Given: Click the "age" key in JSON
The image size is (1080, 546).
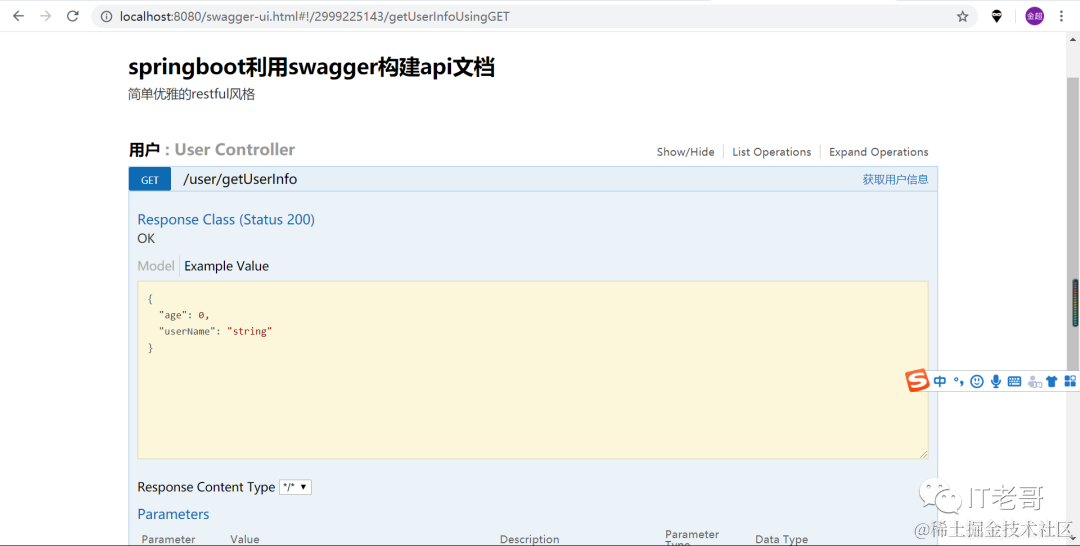Looking at the screenshot, I should pyautogui.click(x=171, y=315).
